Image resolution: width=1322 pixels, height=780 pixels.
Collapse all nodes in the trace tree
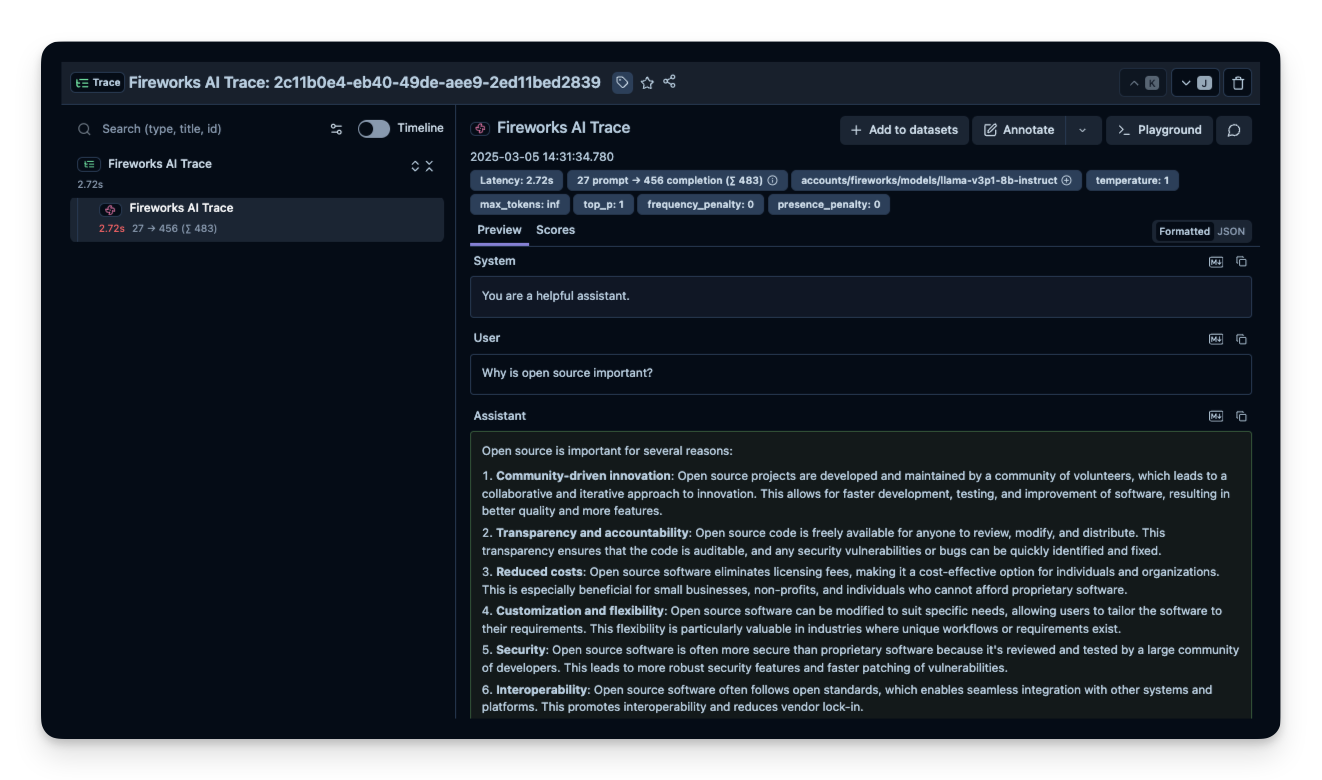click(430, 166)
